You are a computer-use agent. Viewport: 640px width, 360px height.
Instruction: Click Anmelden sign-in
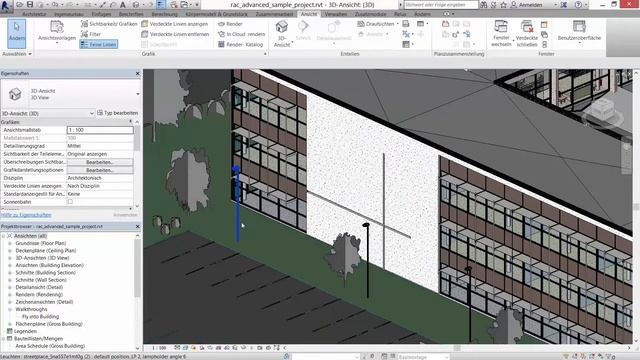tap(527, 5)
